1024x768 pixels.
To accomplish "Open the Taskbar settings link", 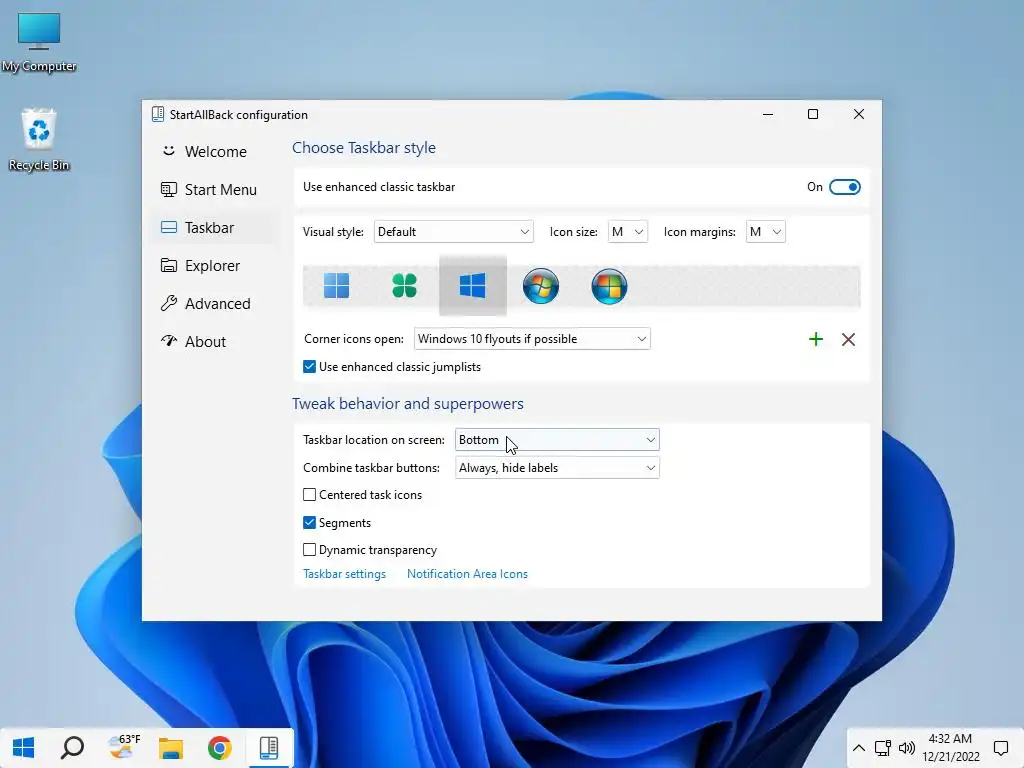I will [x=344, y=574].
